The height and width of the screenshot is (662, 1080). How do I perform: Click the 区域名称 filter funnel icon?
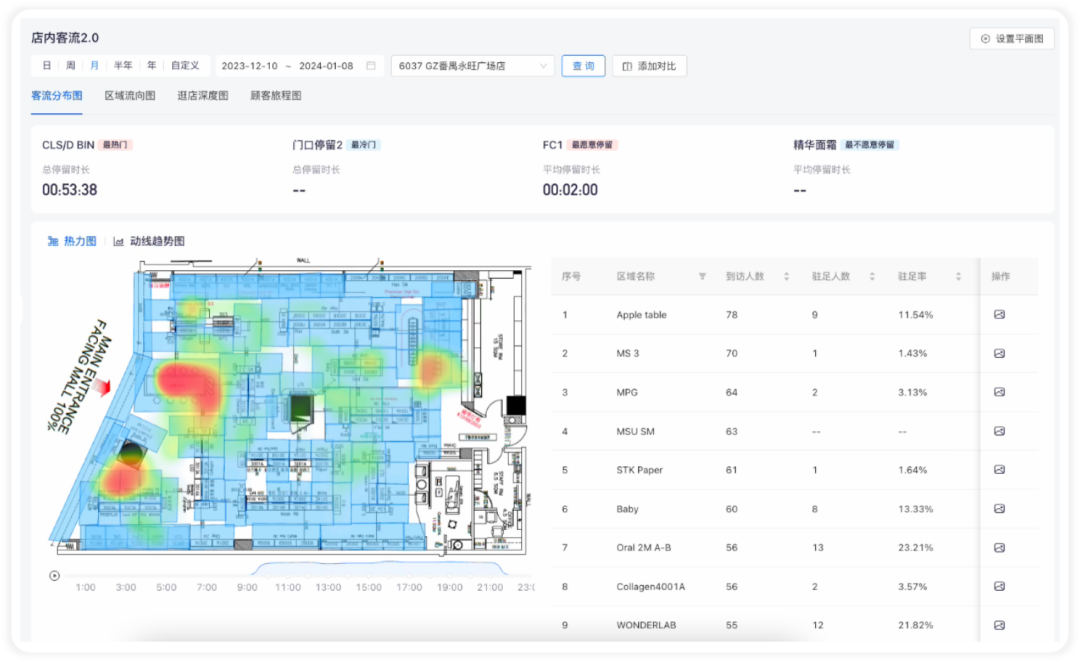tap(702, 276)
